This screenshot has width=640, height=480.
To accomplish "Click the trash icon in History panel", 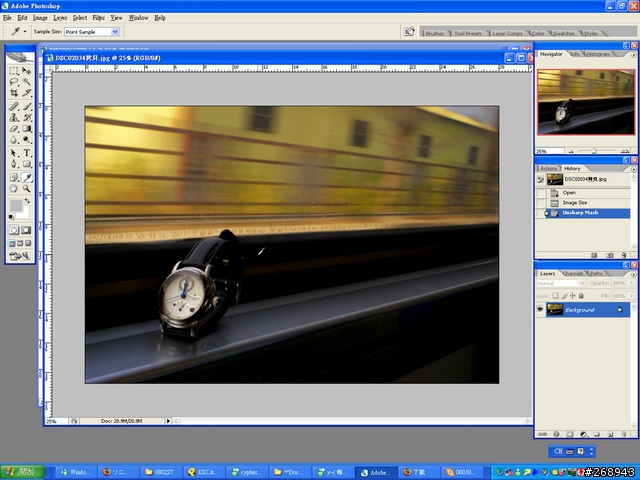I will coord(624,255).
